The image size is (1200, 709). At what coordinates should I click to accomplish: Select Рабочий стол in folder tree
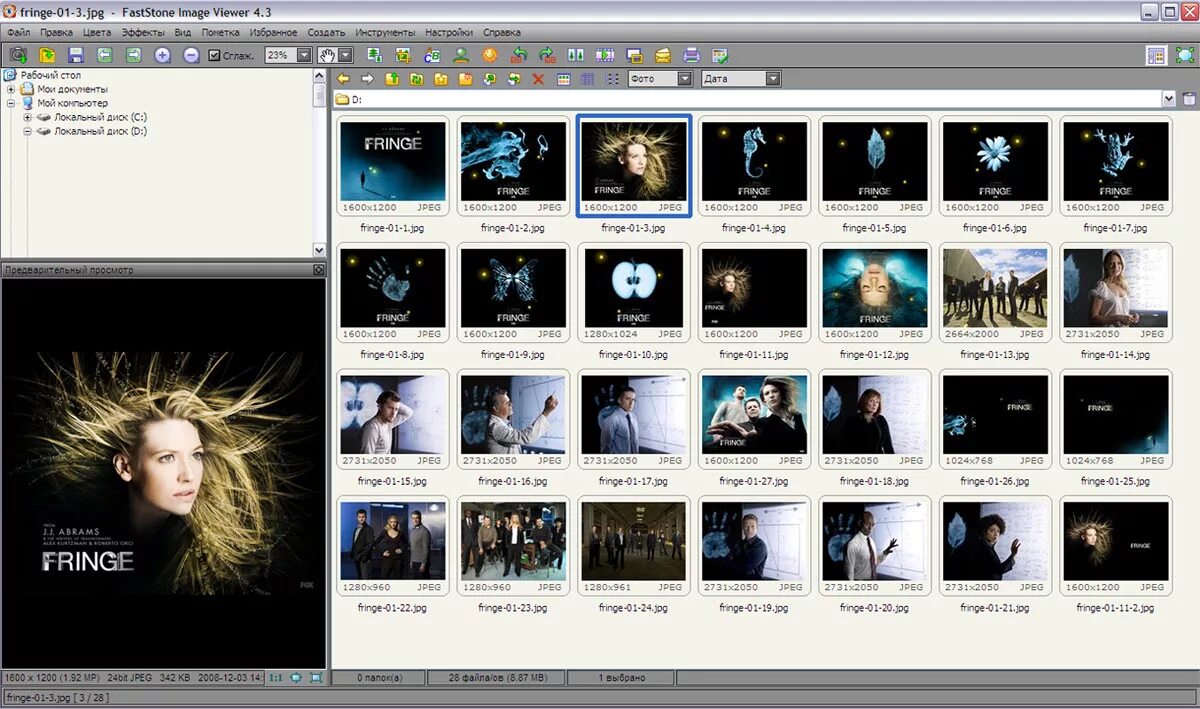pos(50,75)
